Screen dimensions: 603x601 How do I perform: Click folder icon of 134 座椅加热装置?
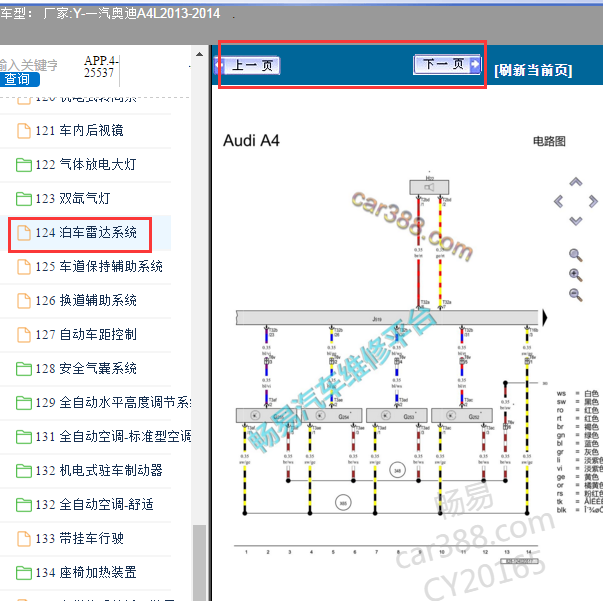point(24,573)
